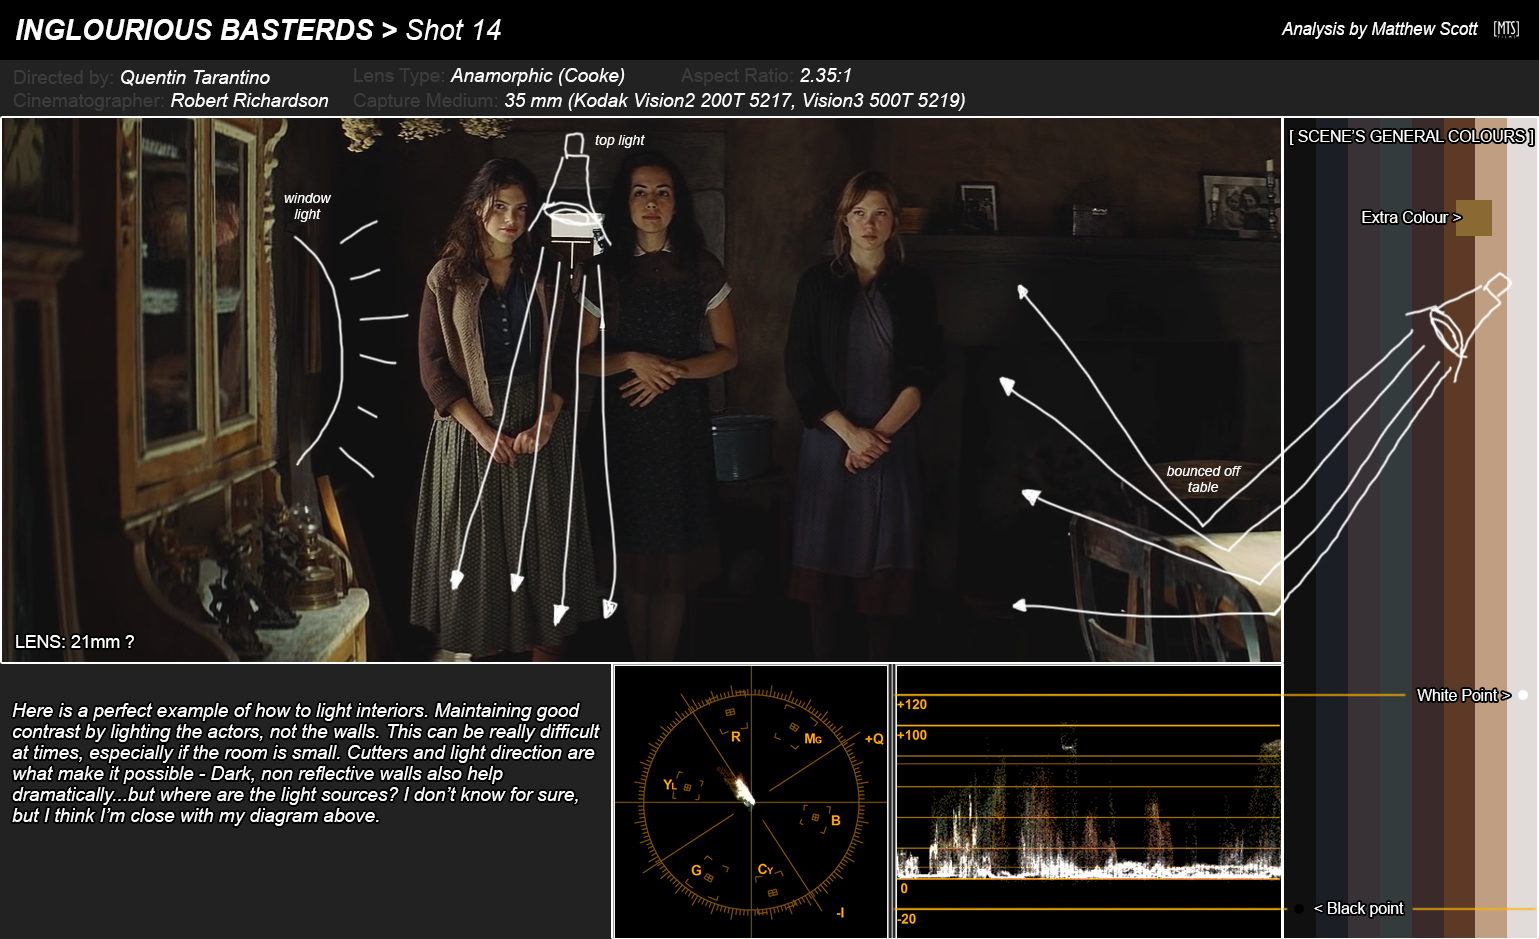Click the '+120' waveform scale label
The width and height of the screenshot is (1539, 939).
click(x=912, y=704)
